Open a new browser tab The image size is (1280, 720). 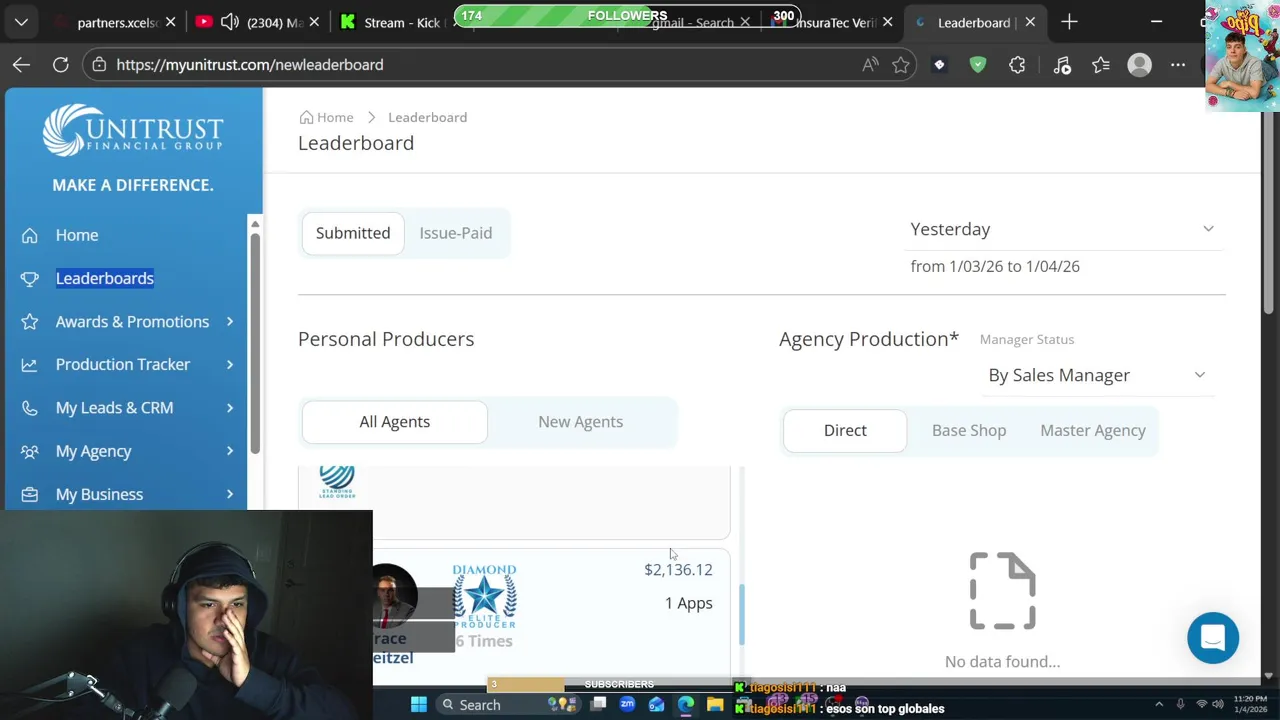tap(1069, 22)
